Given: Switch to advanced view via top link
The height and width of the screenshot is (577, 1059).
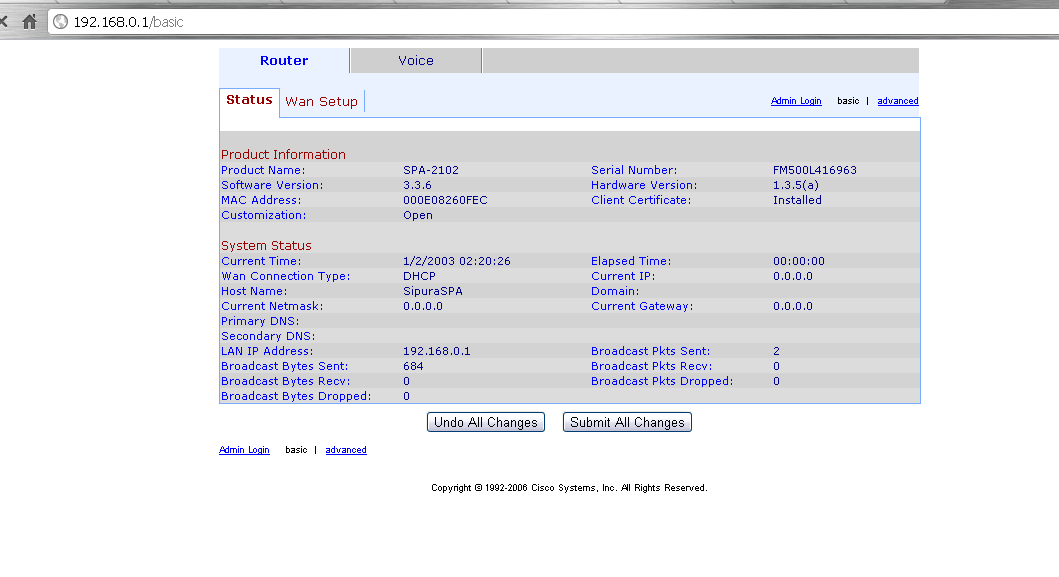Looking at the screenshot, I should pos(897,101).
